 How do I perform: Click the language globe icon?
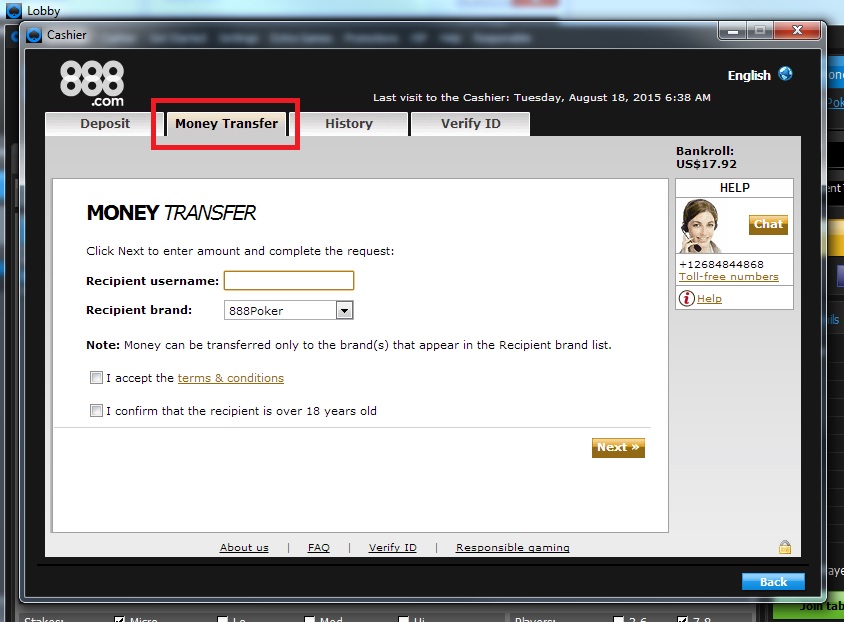785,74
